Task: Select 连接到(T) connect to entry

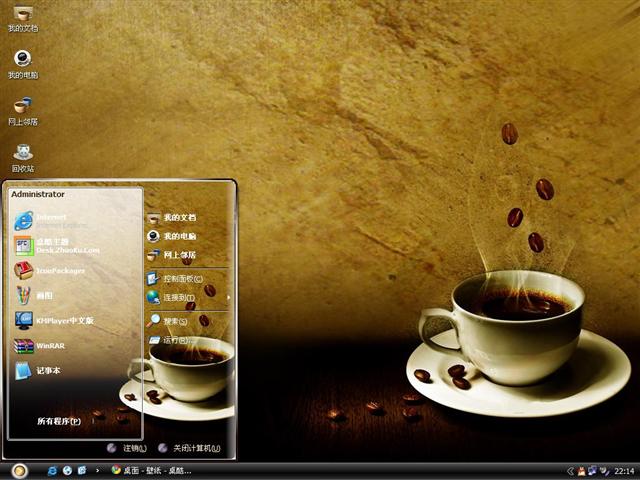Action: point(189,298)
